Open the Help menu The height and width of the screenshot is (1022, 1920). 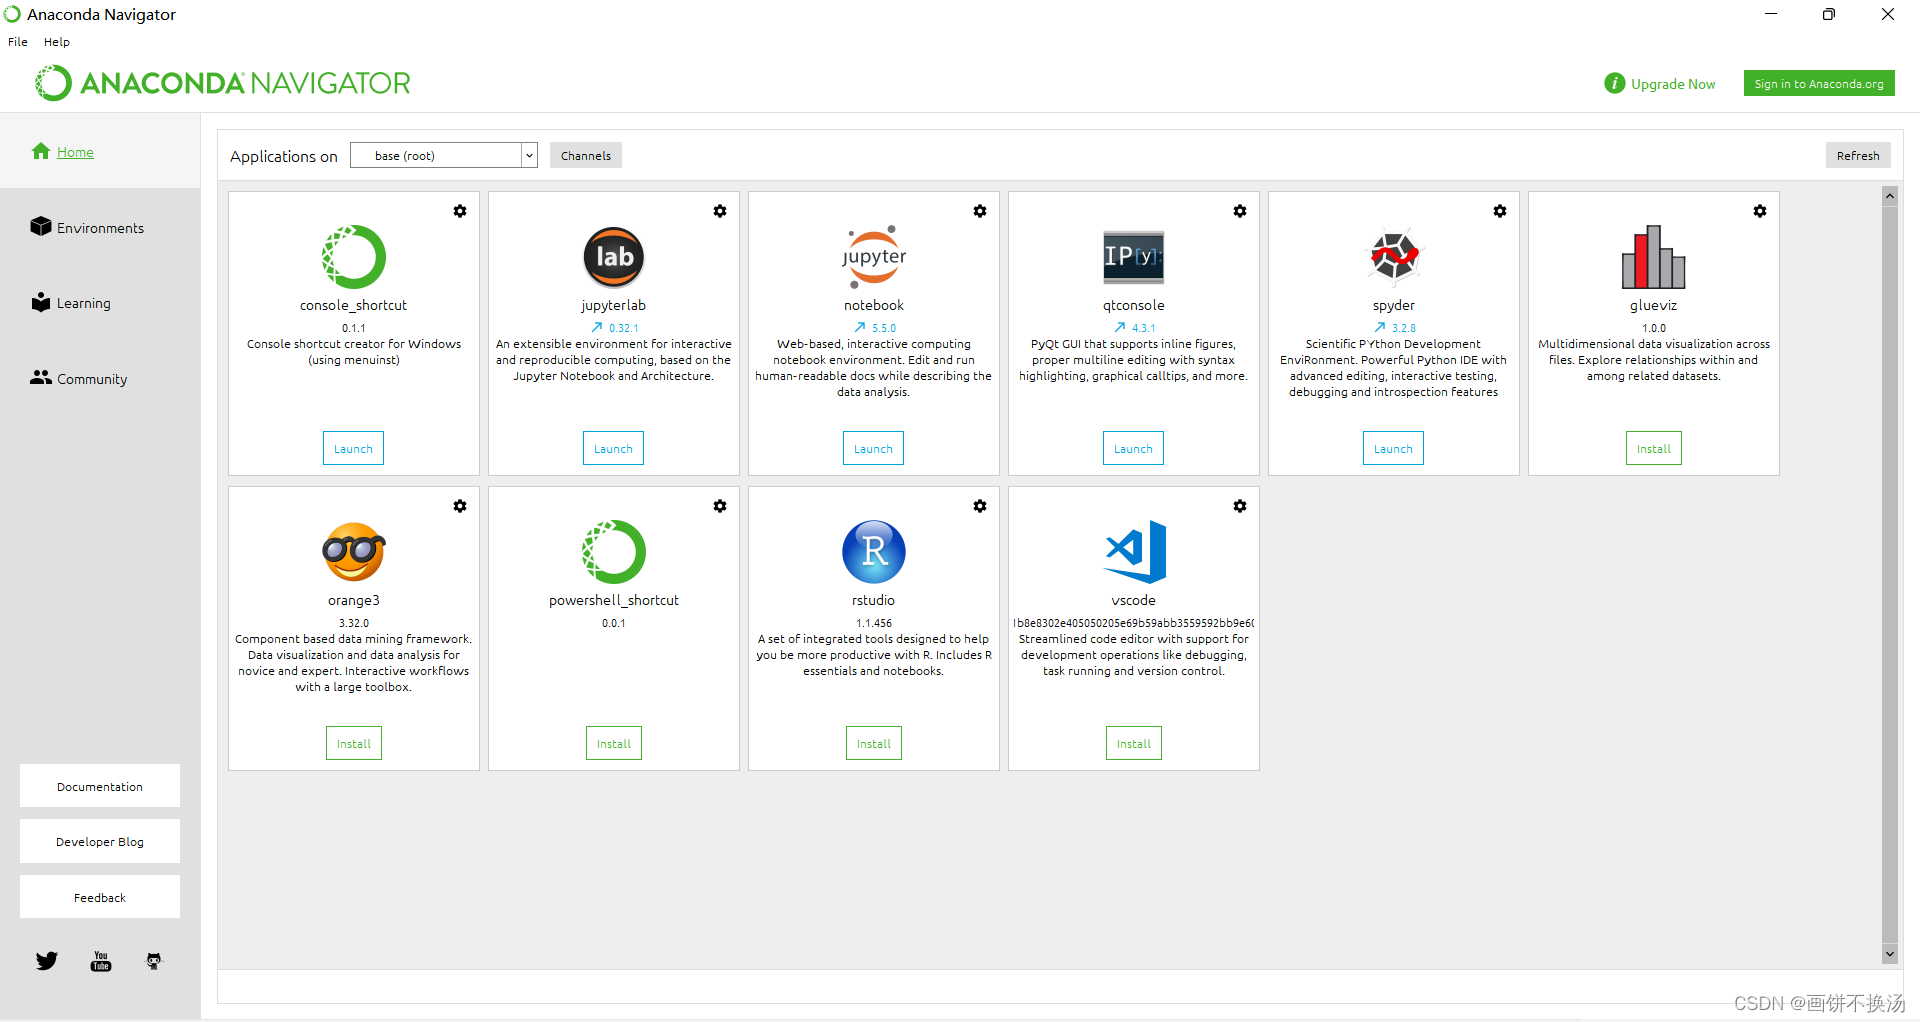(x=56, y=41)
